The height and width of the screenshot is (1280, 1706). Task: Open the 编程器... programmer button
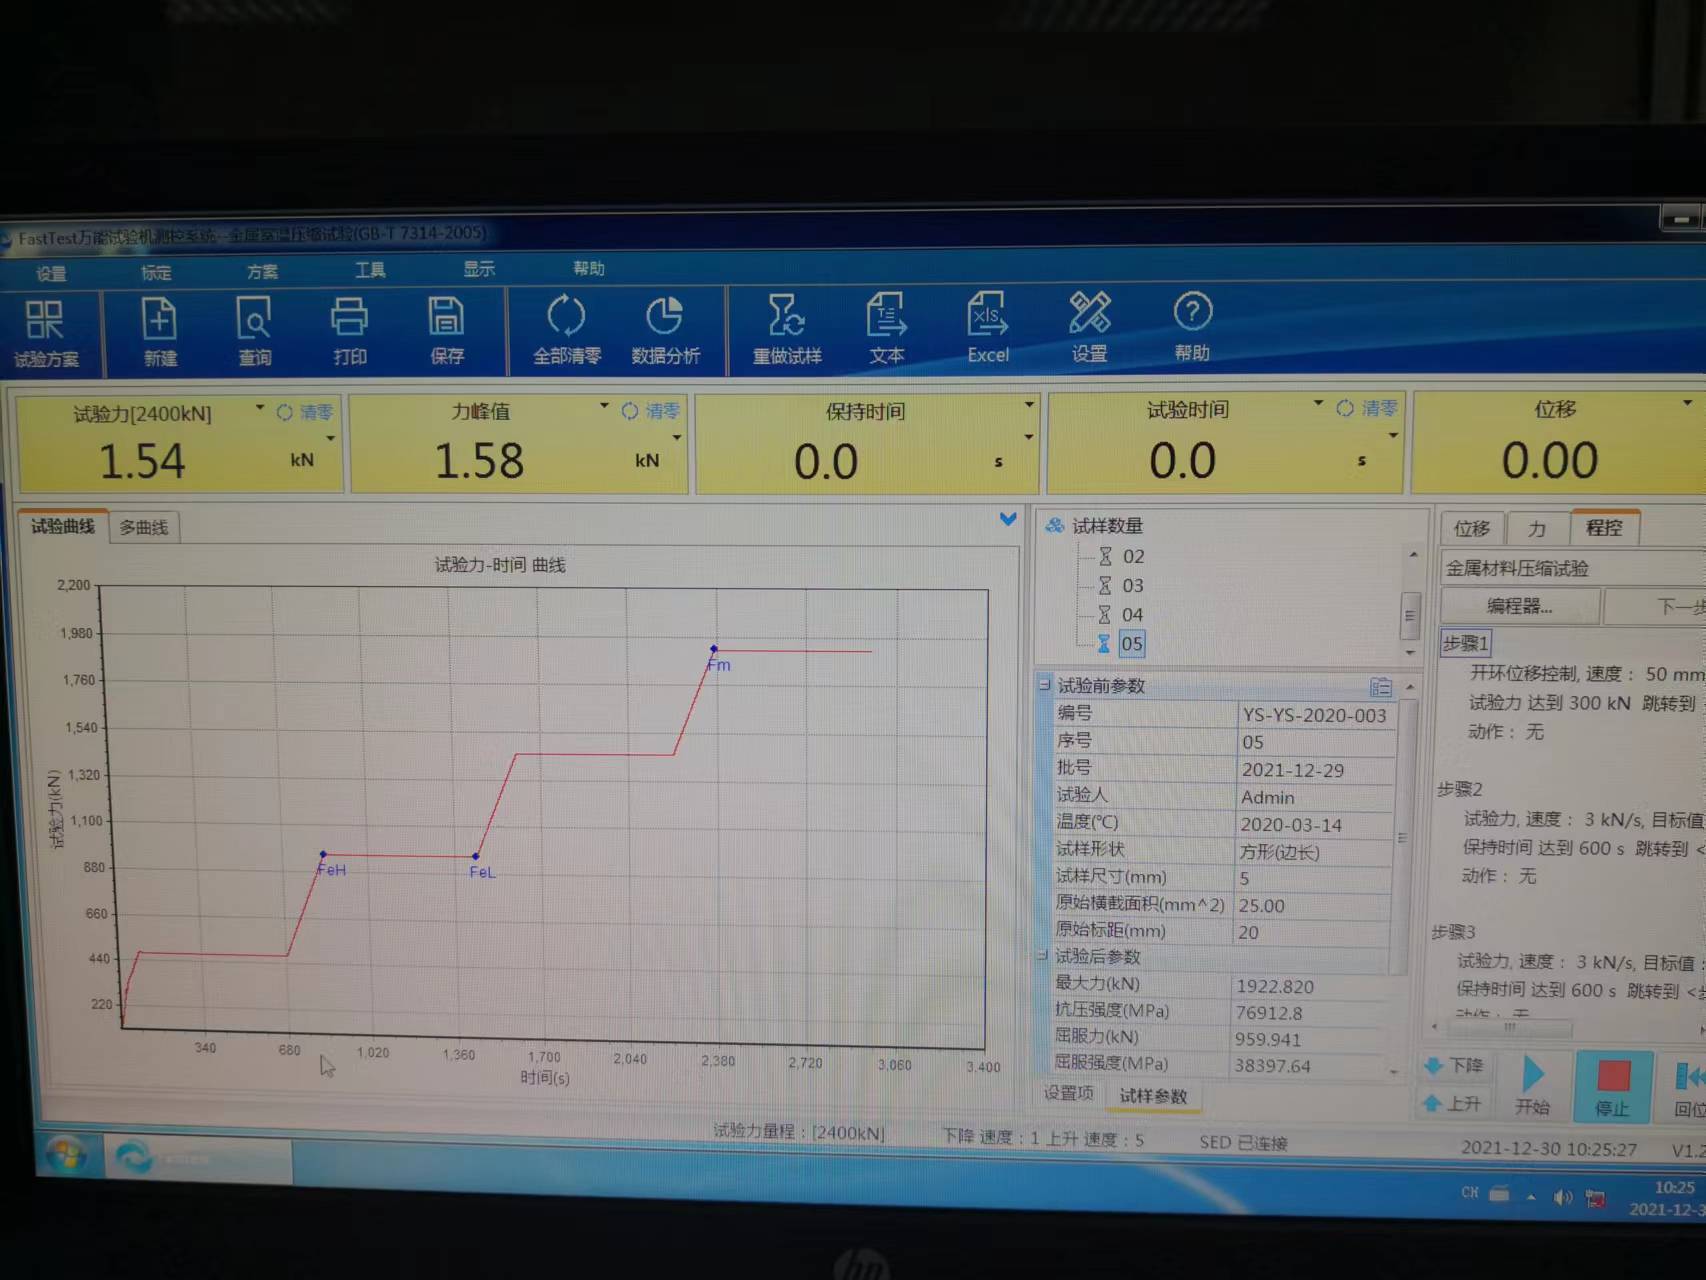[x=1519, y=606]
